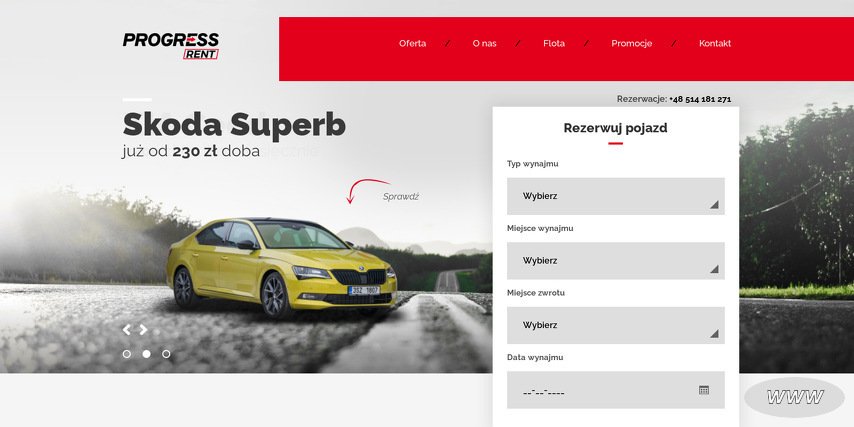The image size is (854, 427).
Task: Click the Skoda Superb heading
Action: pos(234,125)
